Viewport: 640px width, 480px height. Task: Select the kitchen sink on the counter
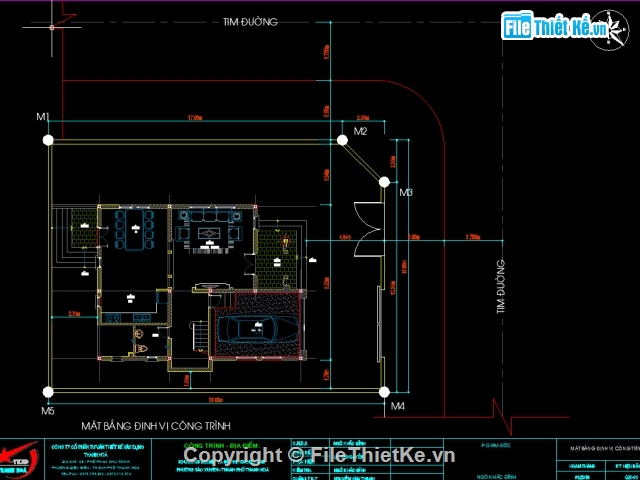[141, 317]
